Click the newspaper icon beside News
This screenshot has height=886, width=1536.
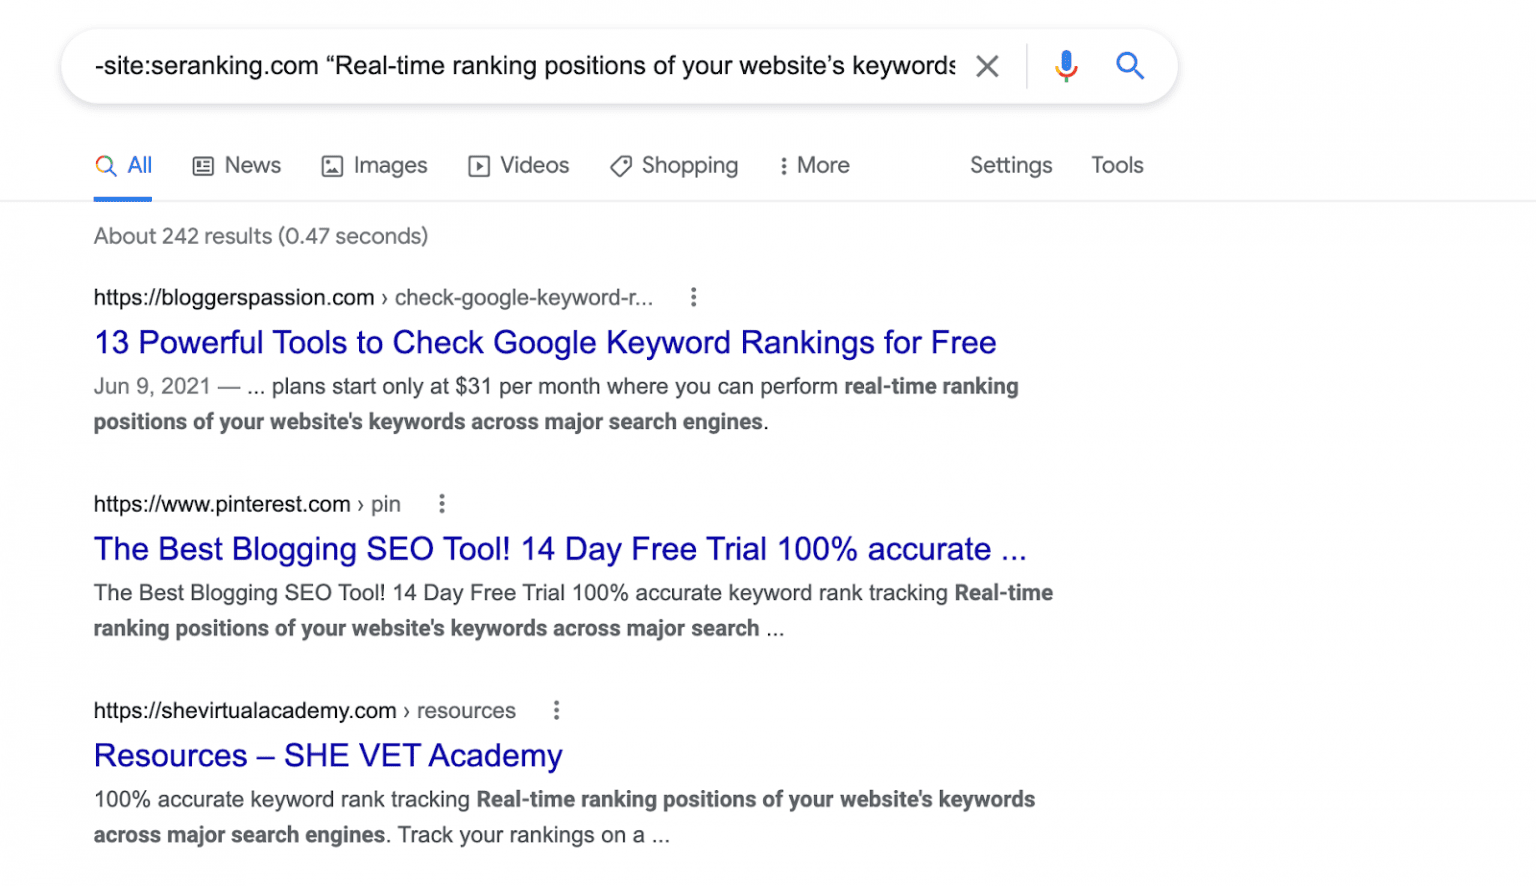(x=203, y=165)
